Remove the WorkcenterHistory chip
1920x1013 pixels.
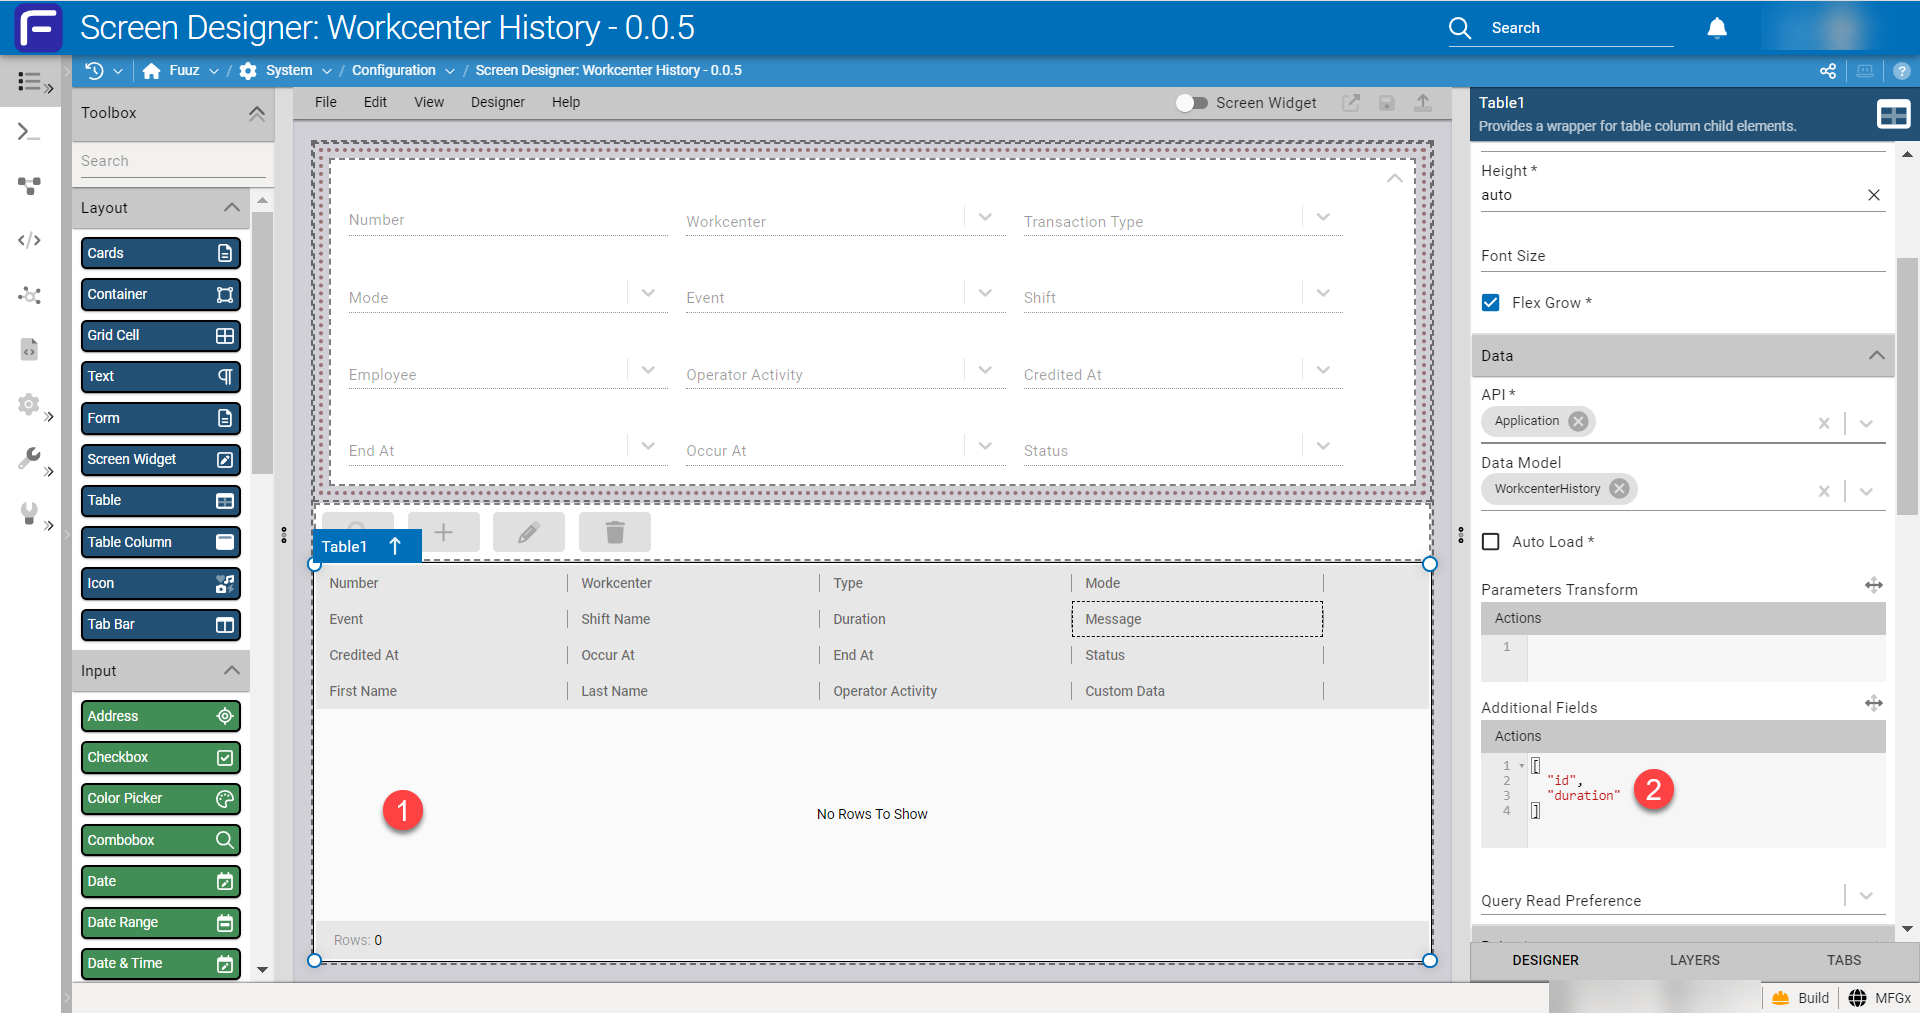click(x=1619, y=489)
